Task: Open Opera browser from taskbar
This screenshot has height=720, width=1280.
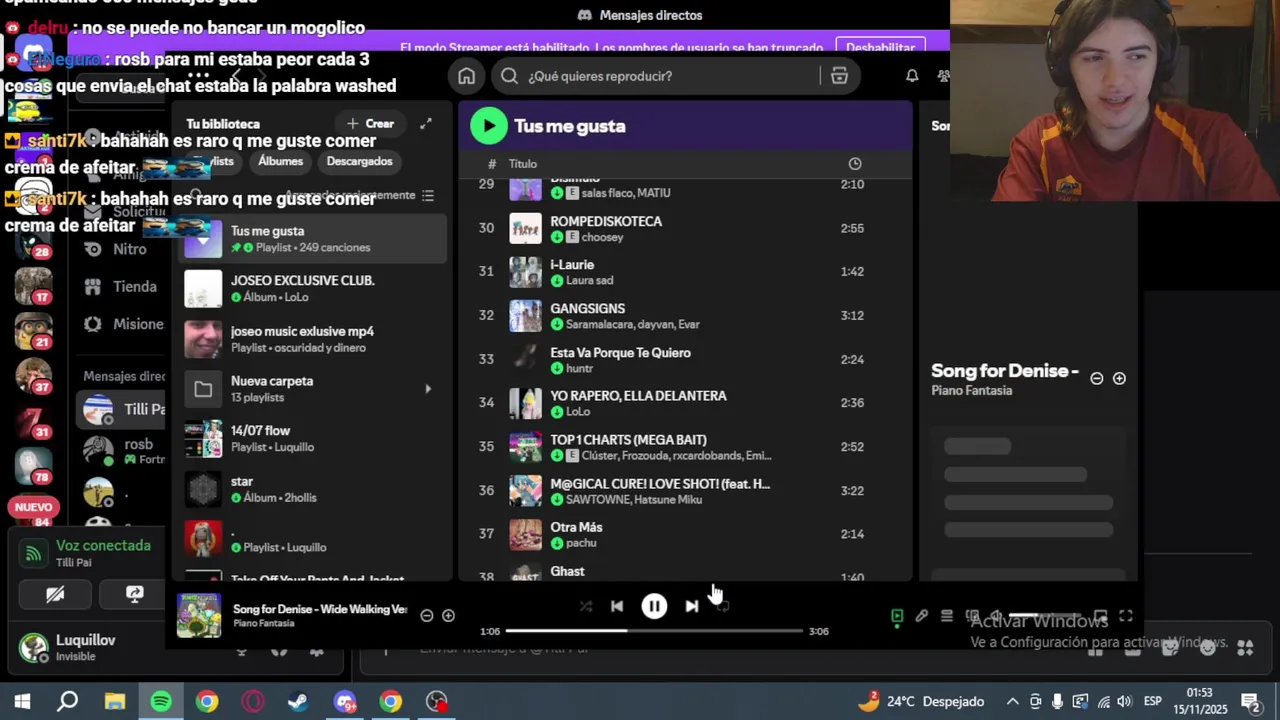Action: click(253, 702)
